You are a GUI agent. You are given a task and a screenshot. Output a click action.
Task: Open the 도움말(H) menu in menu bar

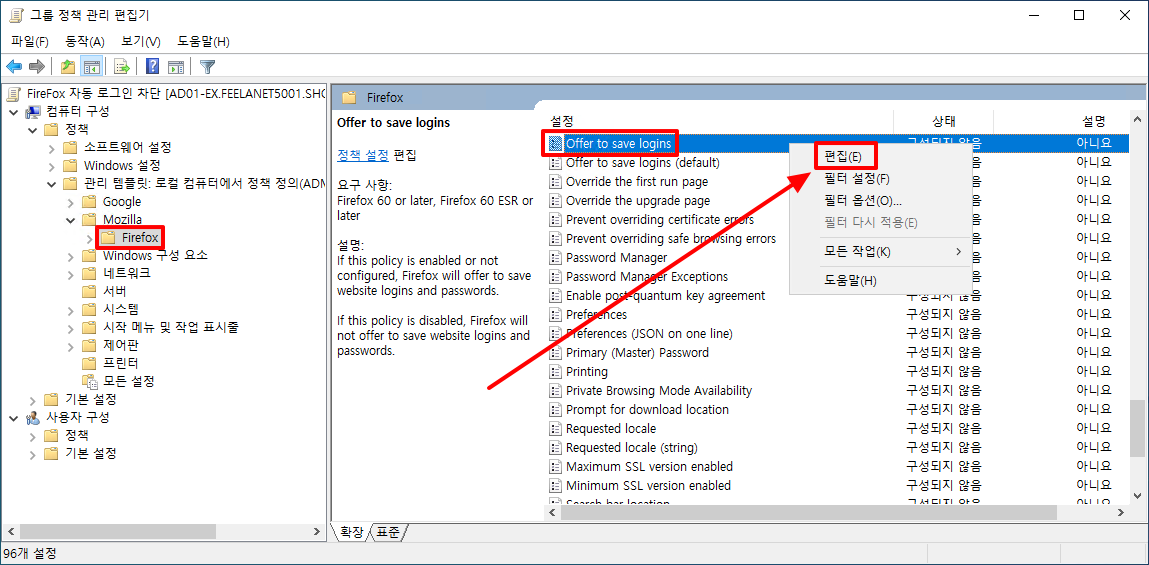pyautogui.click(x=203, y=42)
